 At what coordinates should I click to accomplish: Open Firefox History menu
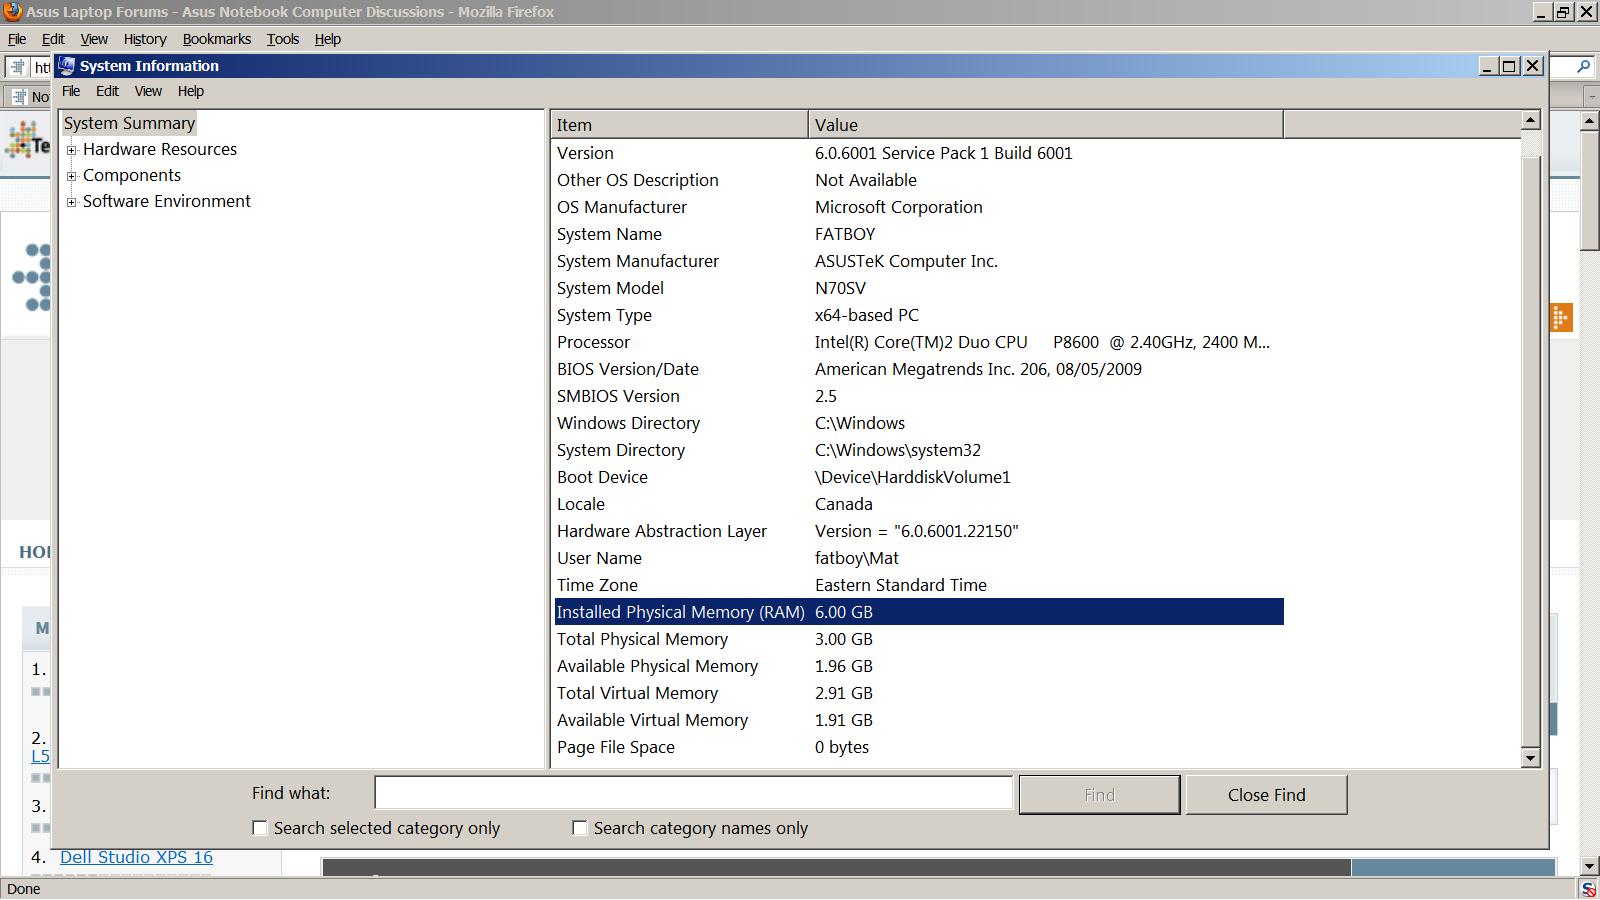pos(145,39)
